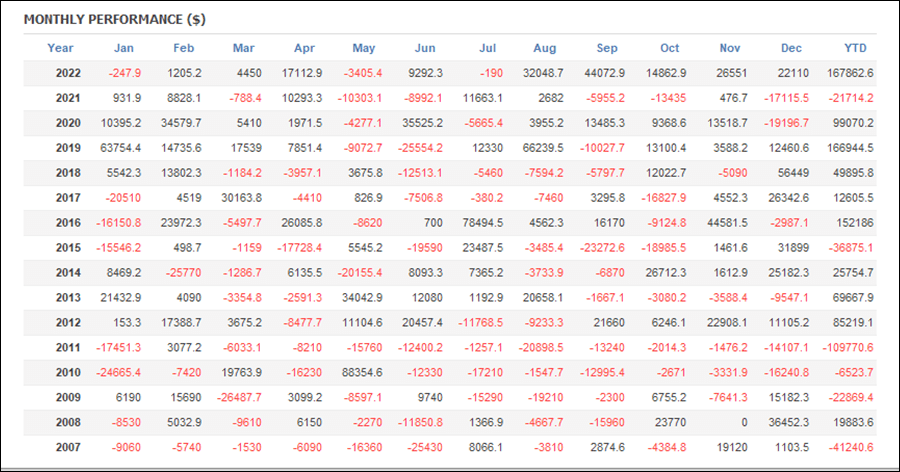Select the 2007 year row label
The width and height of the screenshot is (900, 472).
coord(68,447)
